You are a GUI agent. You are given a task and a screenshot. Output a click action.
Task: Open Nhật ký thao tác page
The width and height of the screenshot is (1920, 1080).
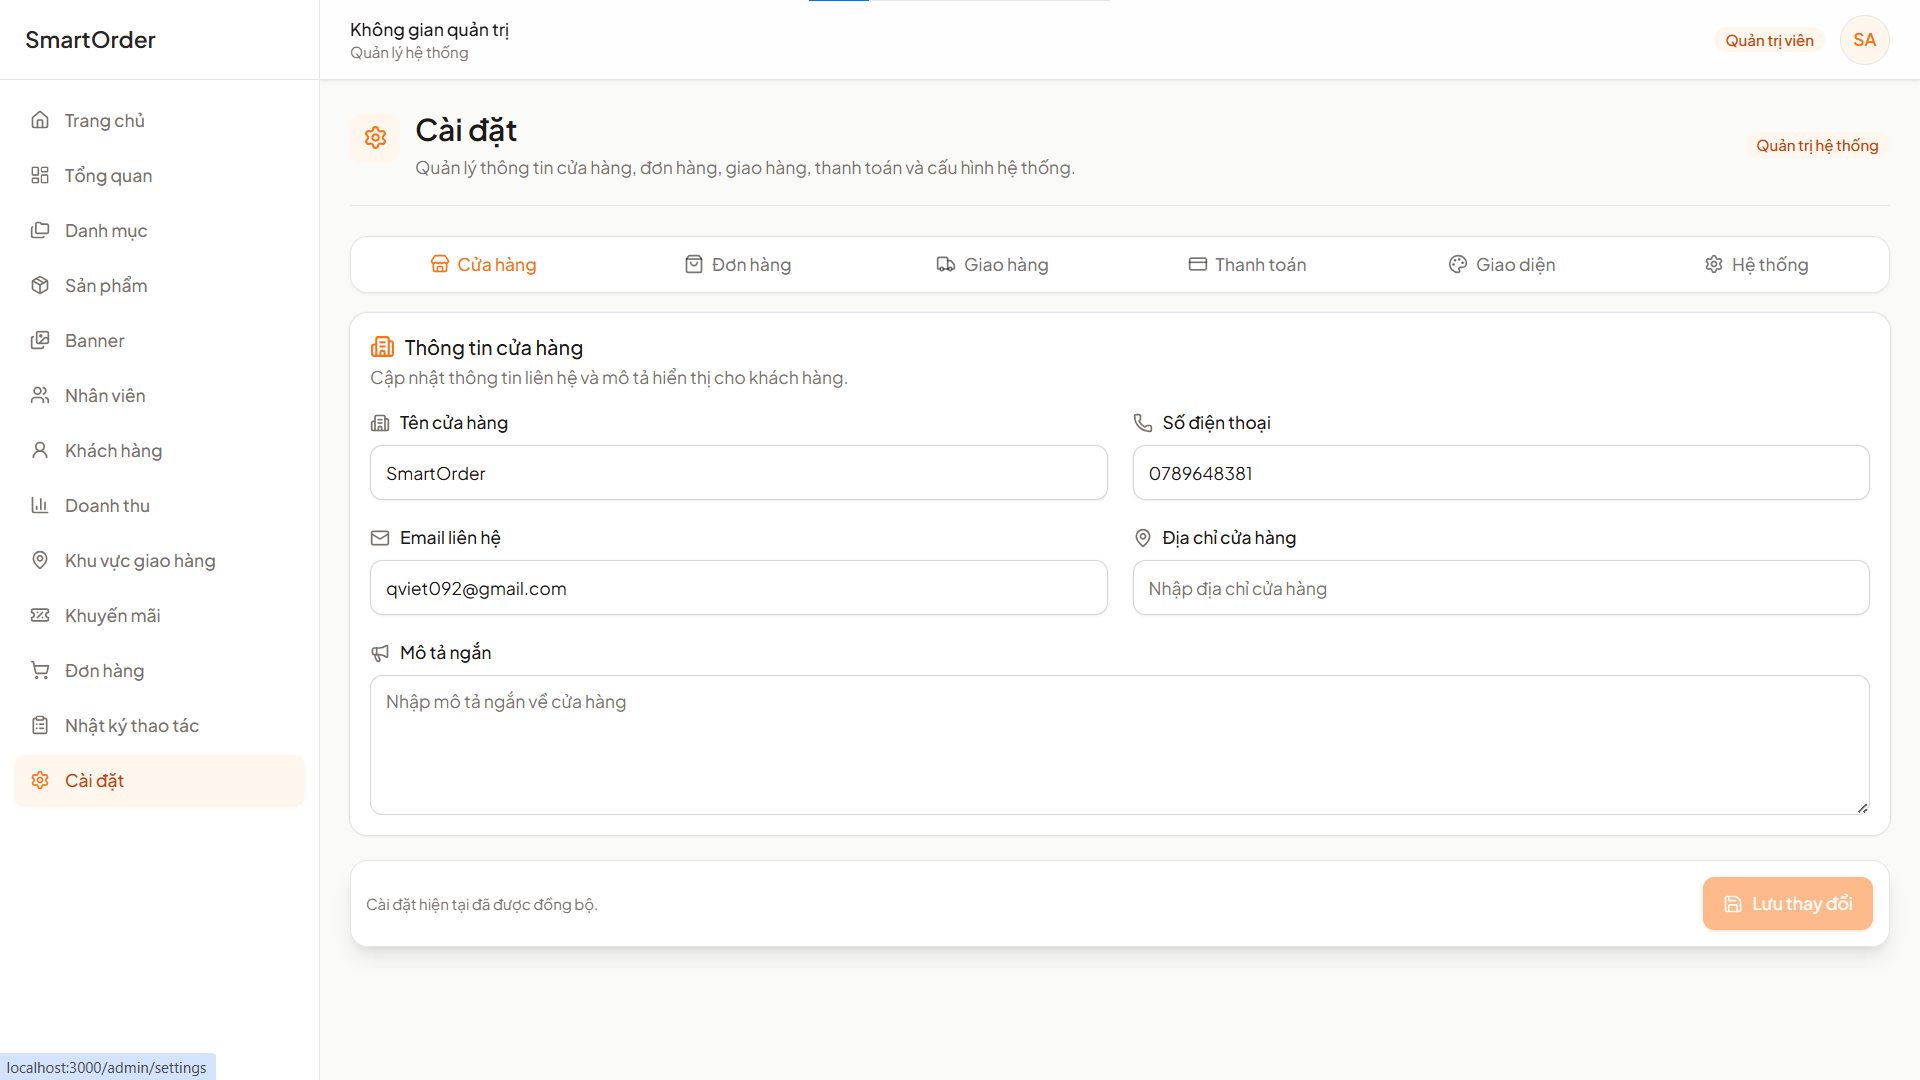click(160, 725)
